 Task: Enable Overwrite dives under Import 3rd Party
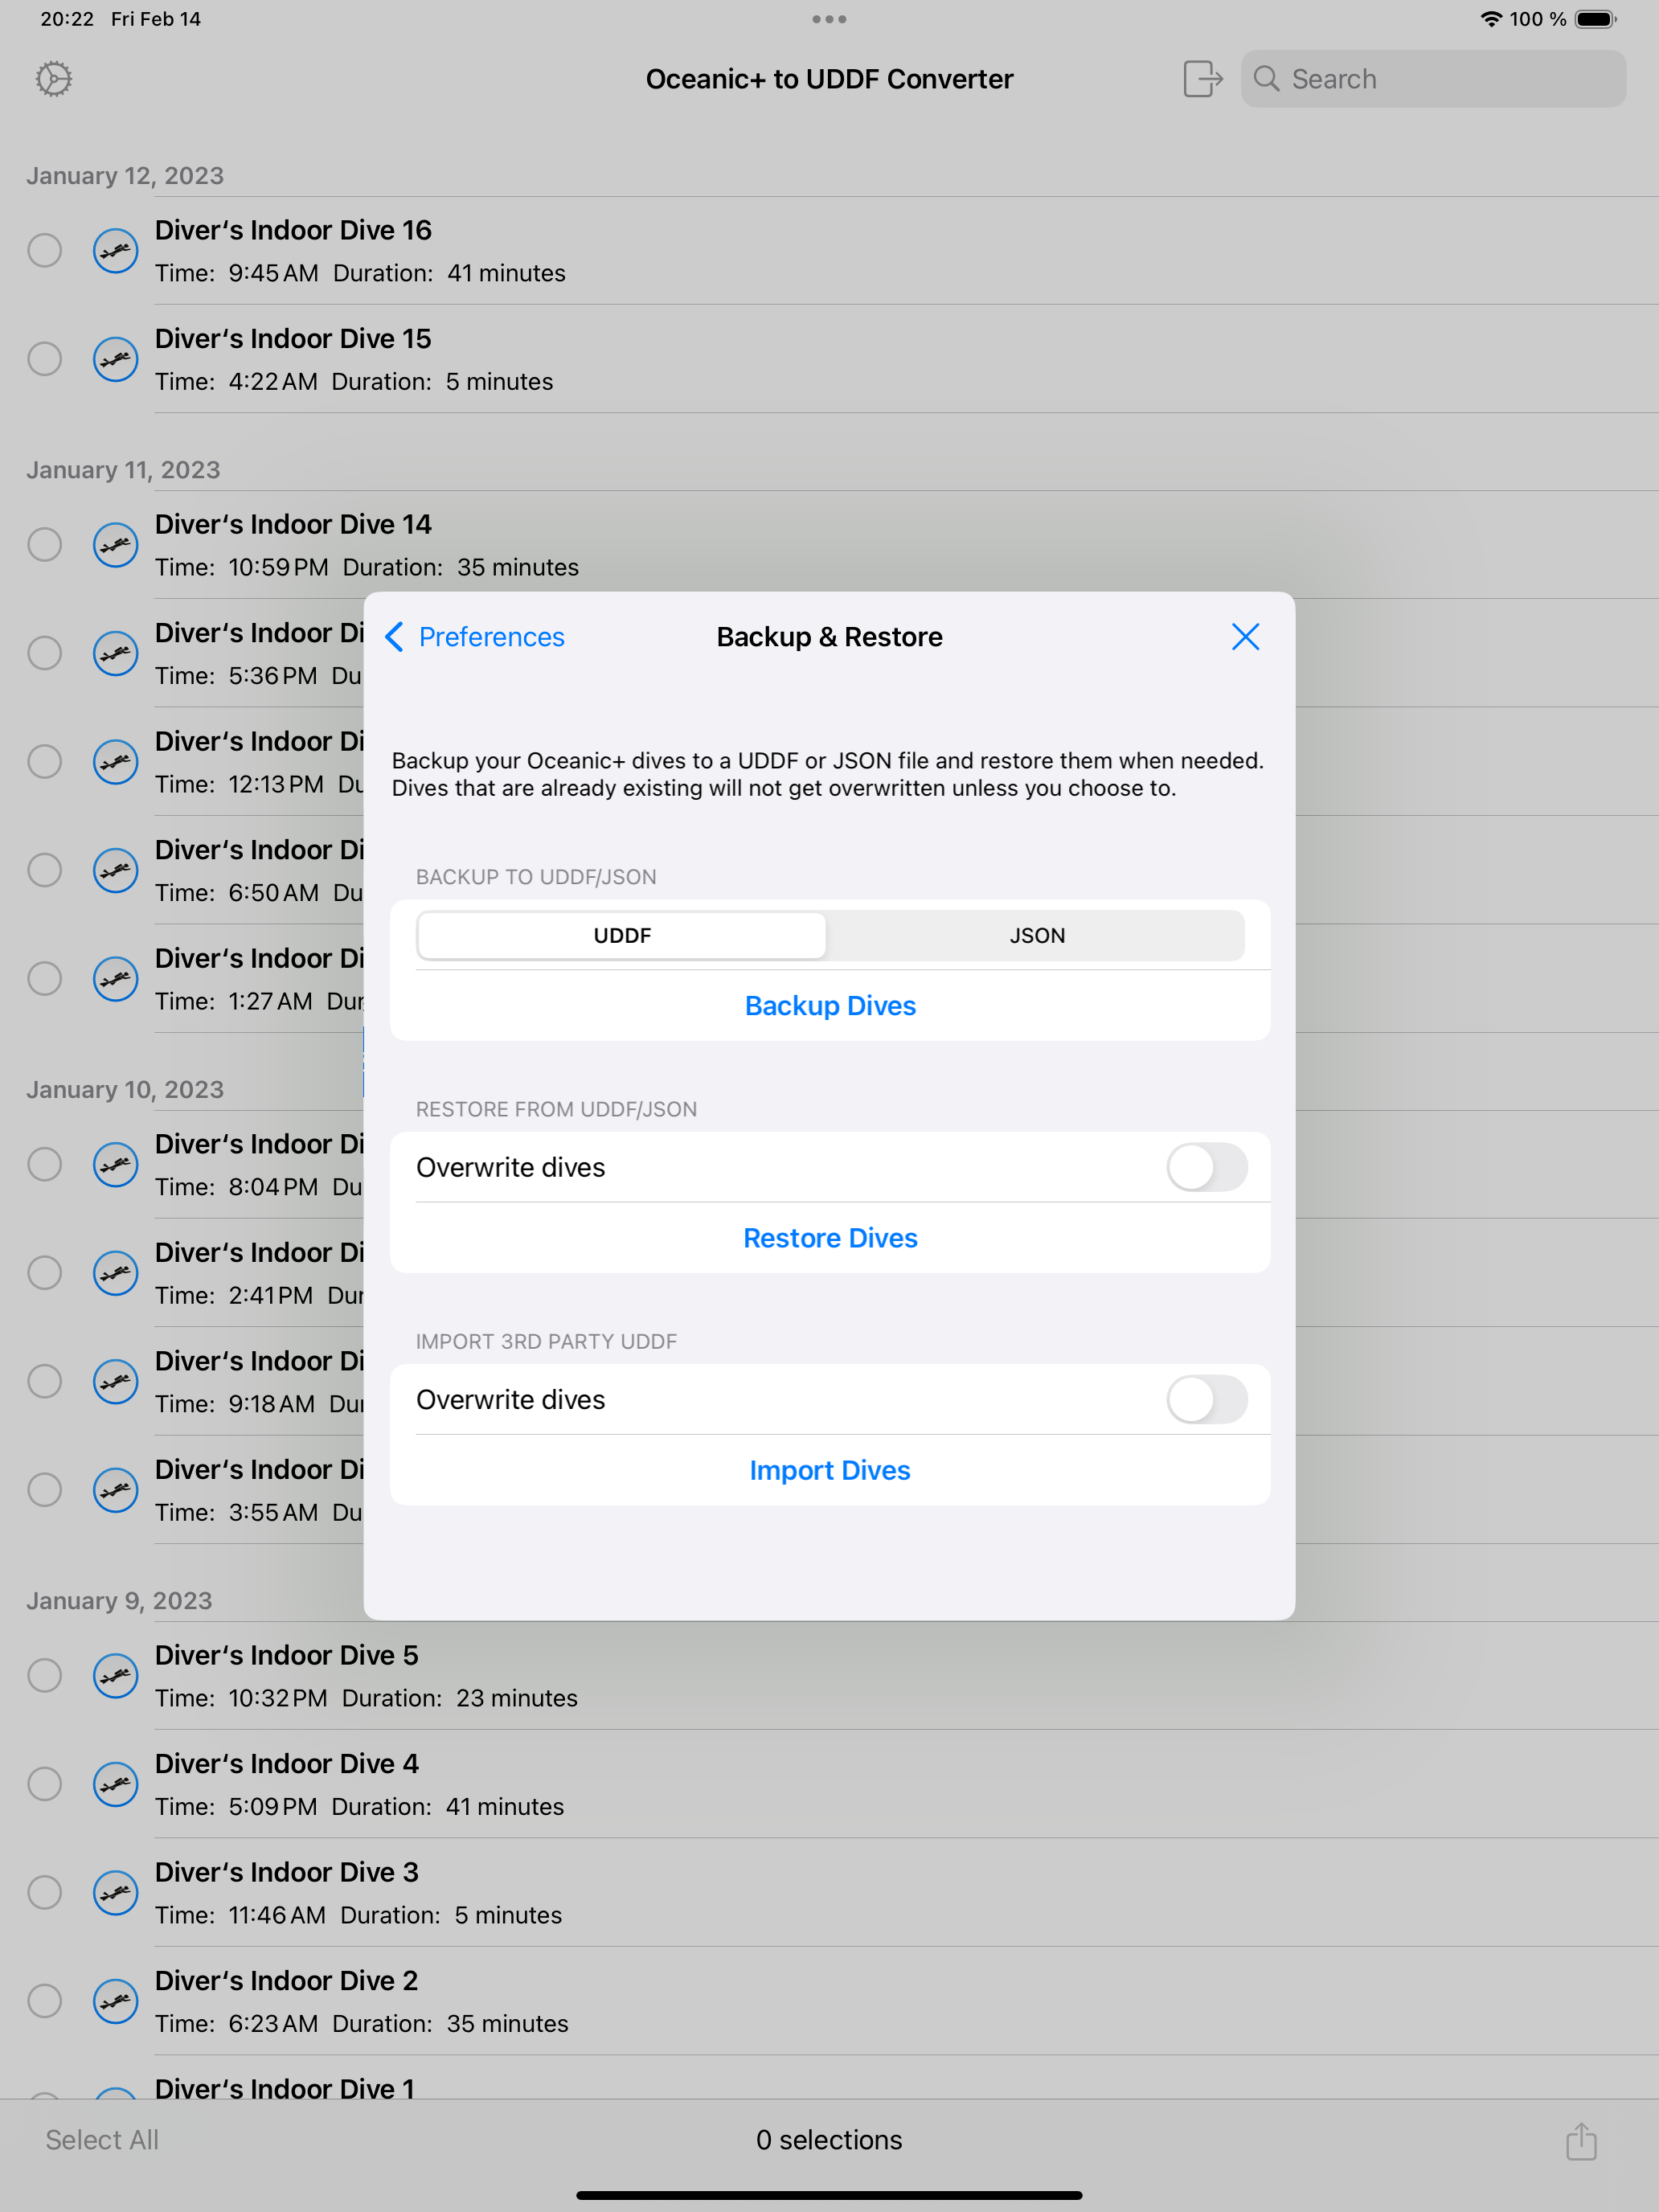pos(1207,1400)
